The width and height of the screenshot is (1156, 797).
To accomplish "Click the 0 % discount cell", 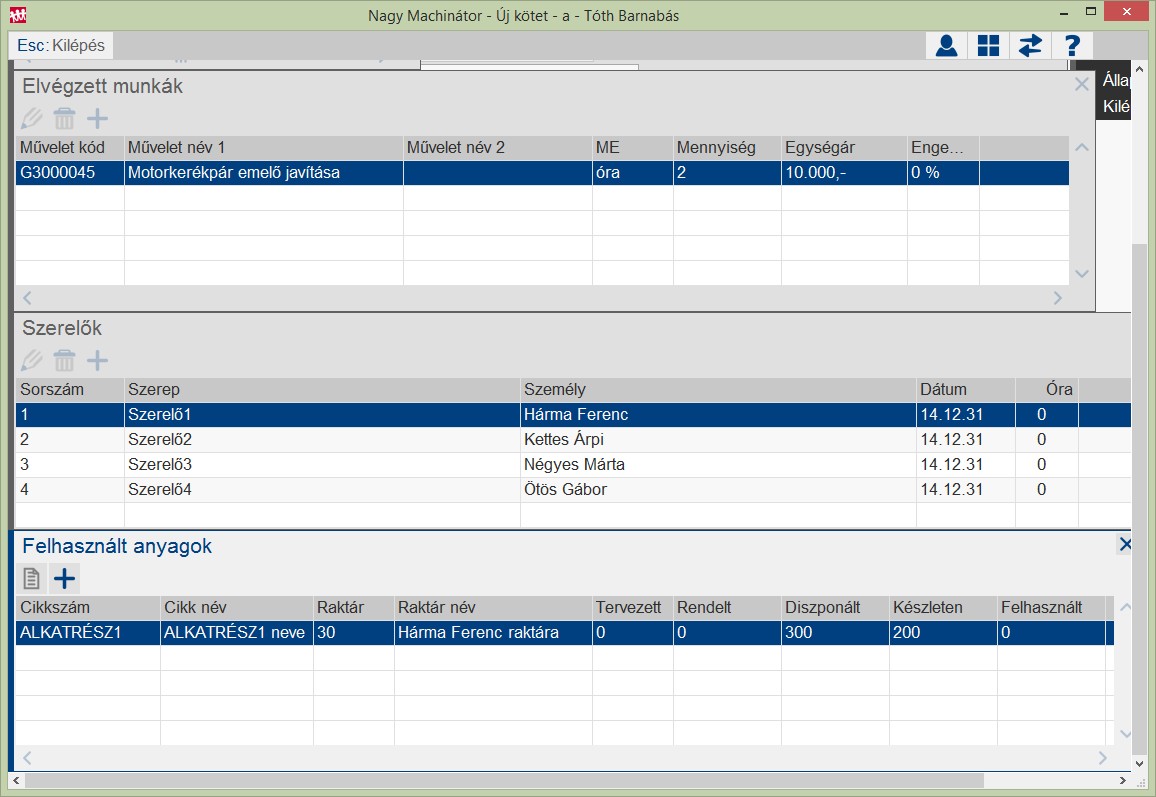I will (x=943, y=173).
